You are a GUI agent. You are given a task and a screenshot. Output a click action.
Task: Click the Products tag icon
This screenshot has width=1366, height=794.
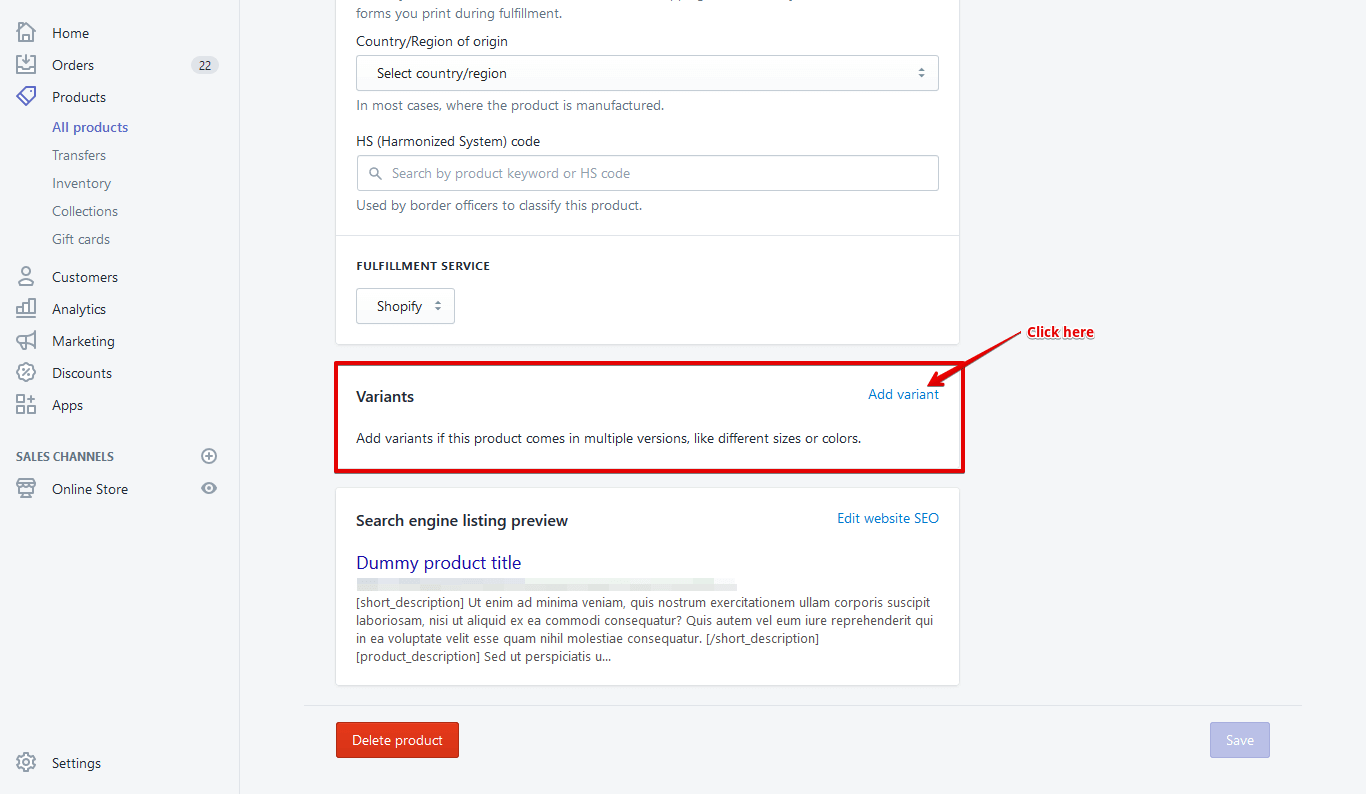point(26,96)
